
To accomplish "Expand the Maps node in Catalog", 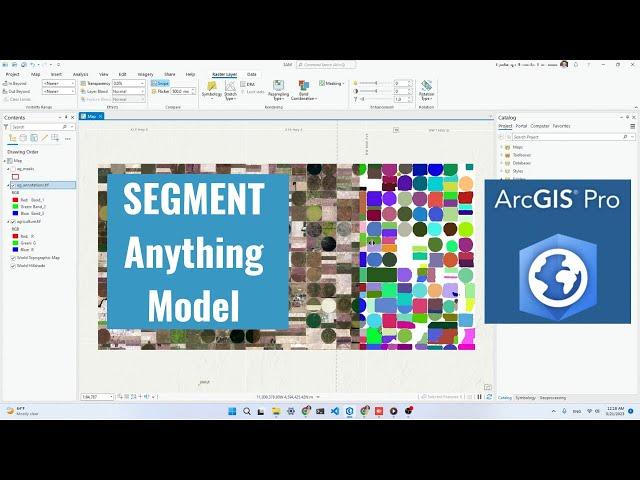I will click(502, 147).
